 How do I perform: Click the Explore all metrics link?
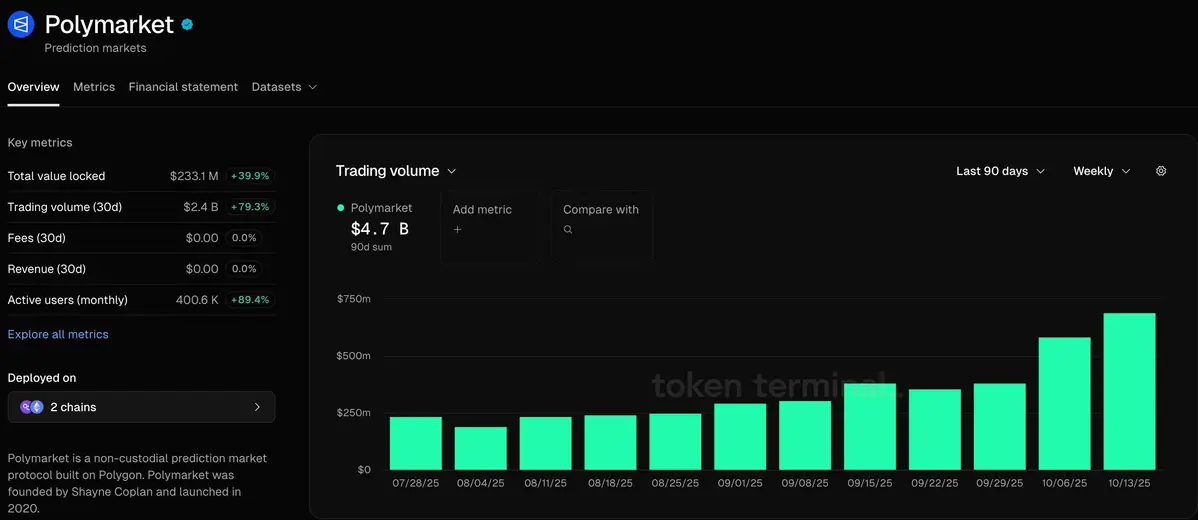click(x=58, y=334)
